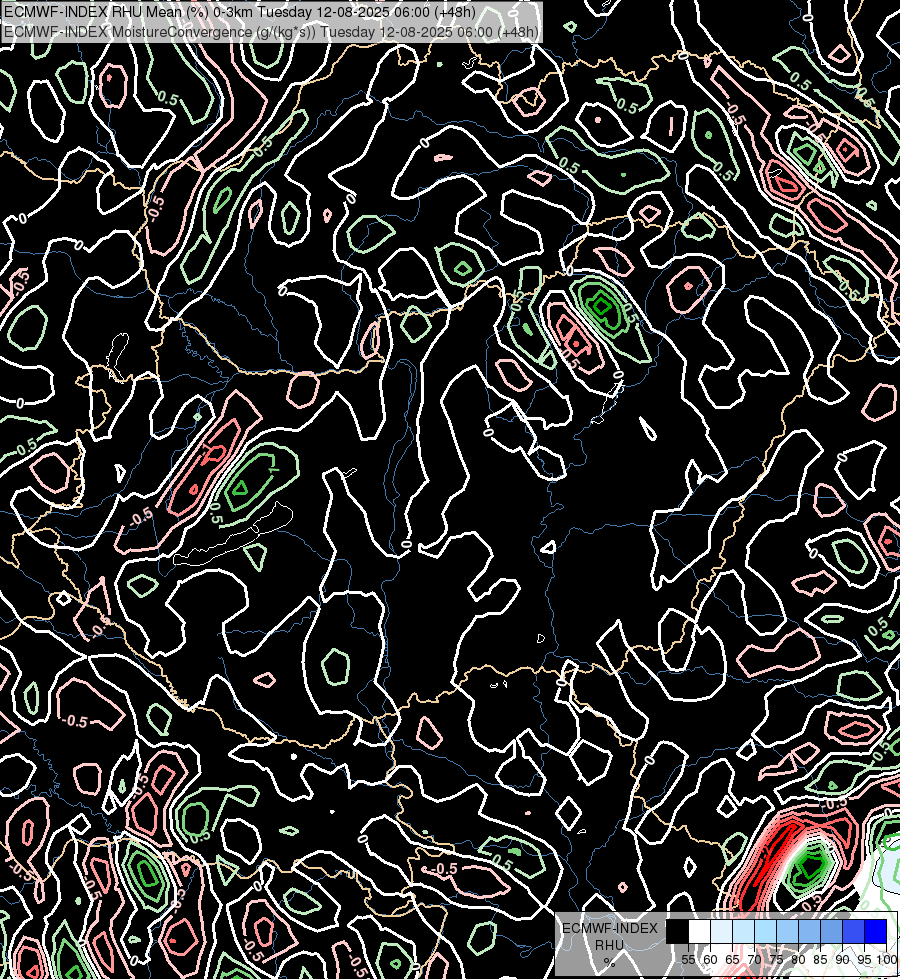
Task: Click the legend tick value 85
Action: tap(821, 960)
